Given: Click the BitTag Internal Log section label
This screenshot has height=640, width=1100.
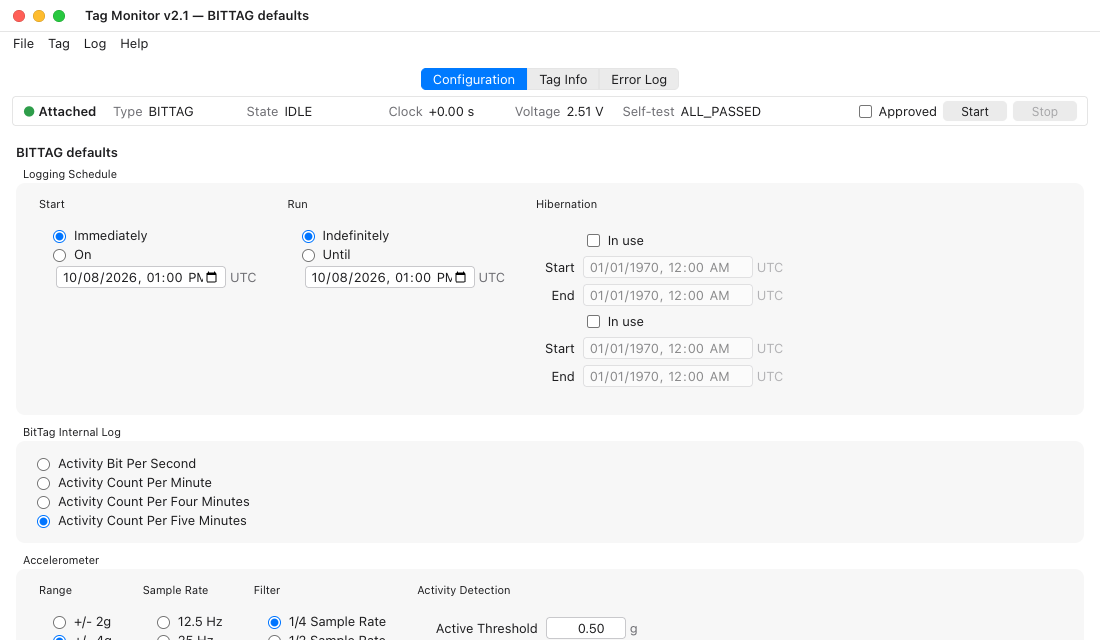Looking at the screenshot, I should point(72,432).
